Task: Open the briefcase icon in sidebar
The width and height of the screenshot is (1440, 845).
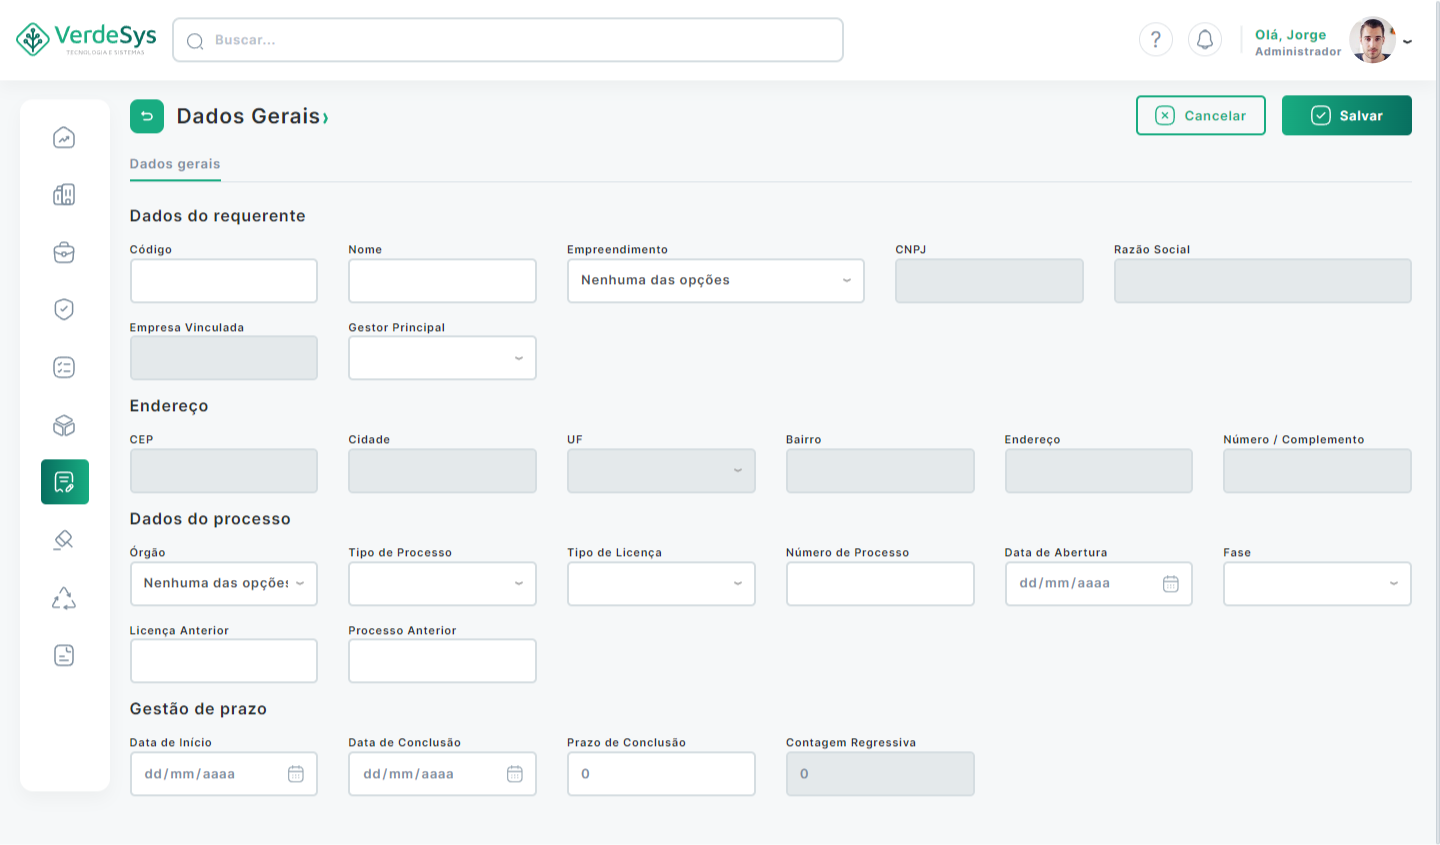Action: pos(64,253)
